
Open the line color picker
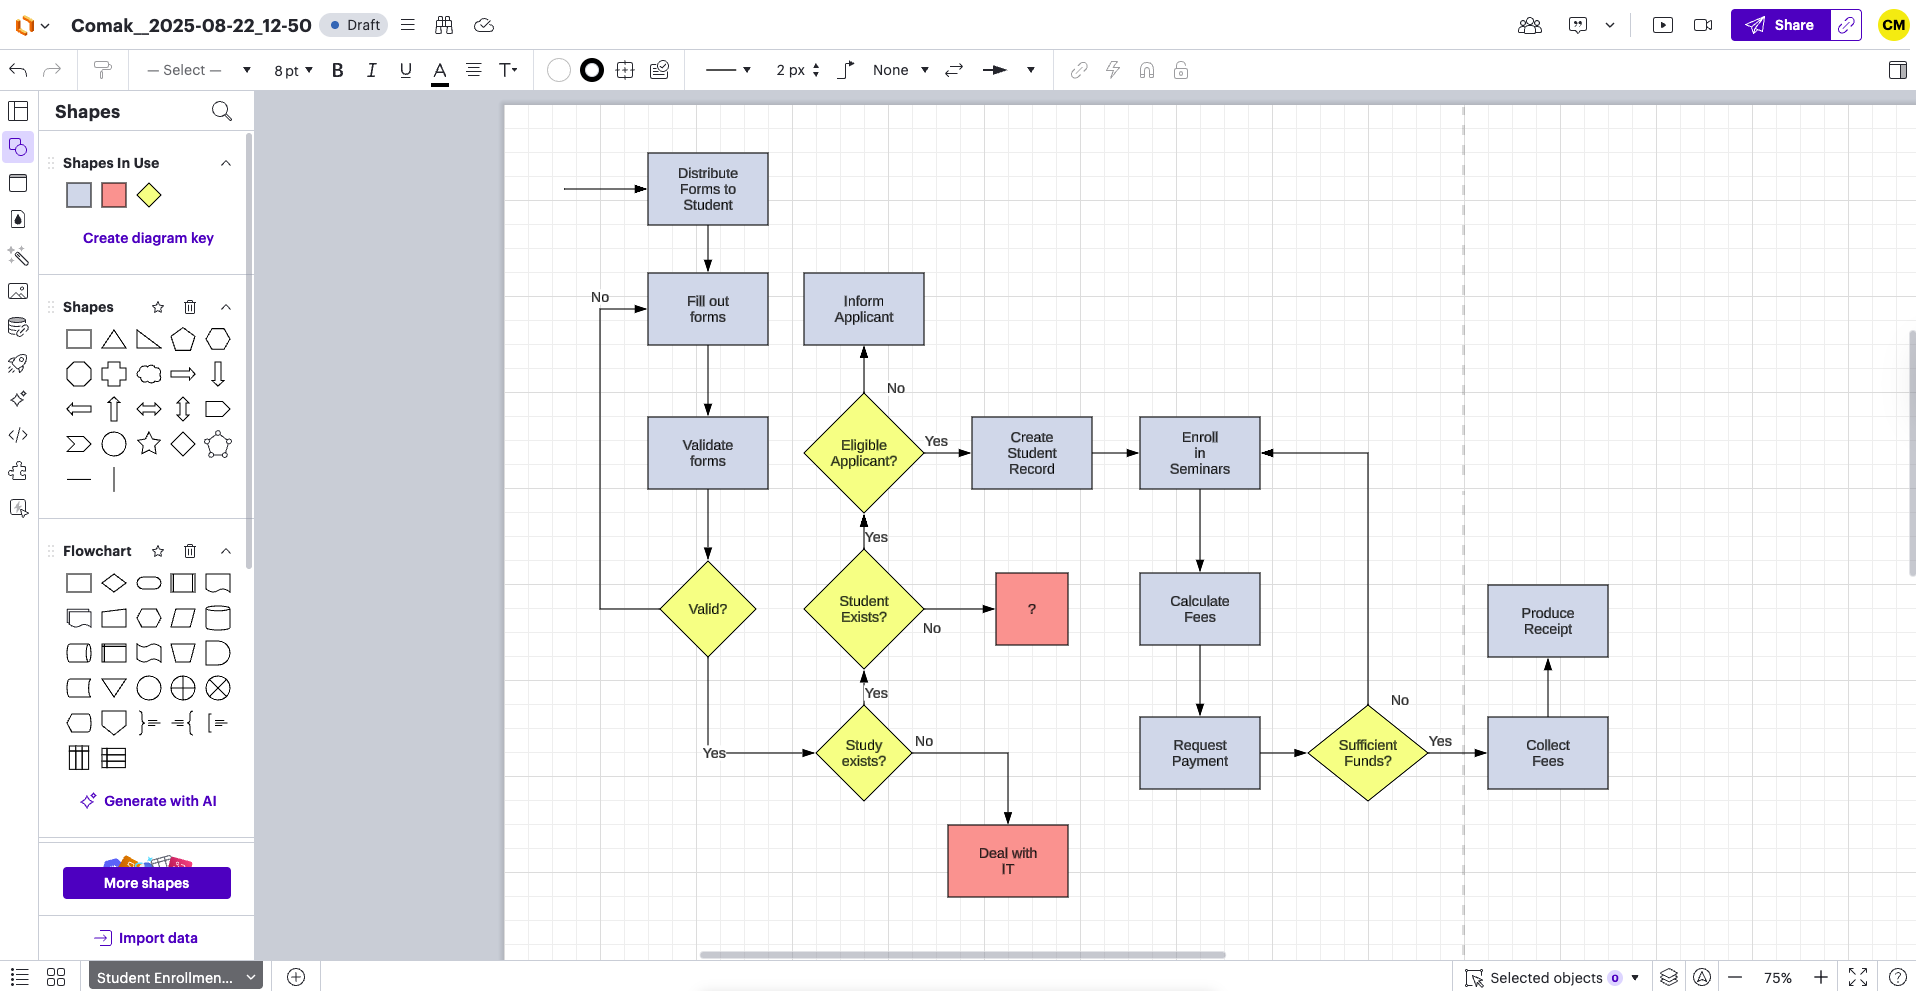592,70
